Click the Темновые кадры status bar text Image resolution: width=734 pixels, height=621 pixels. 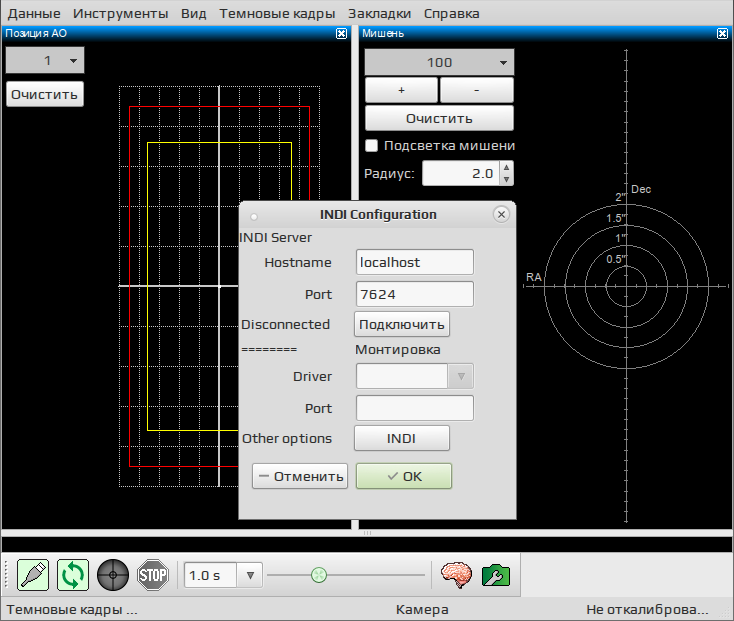point(72,610)
